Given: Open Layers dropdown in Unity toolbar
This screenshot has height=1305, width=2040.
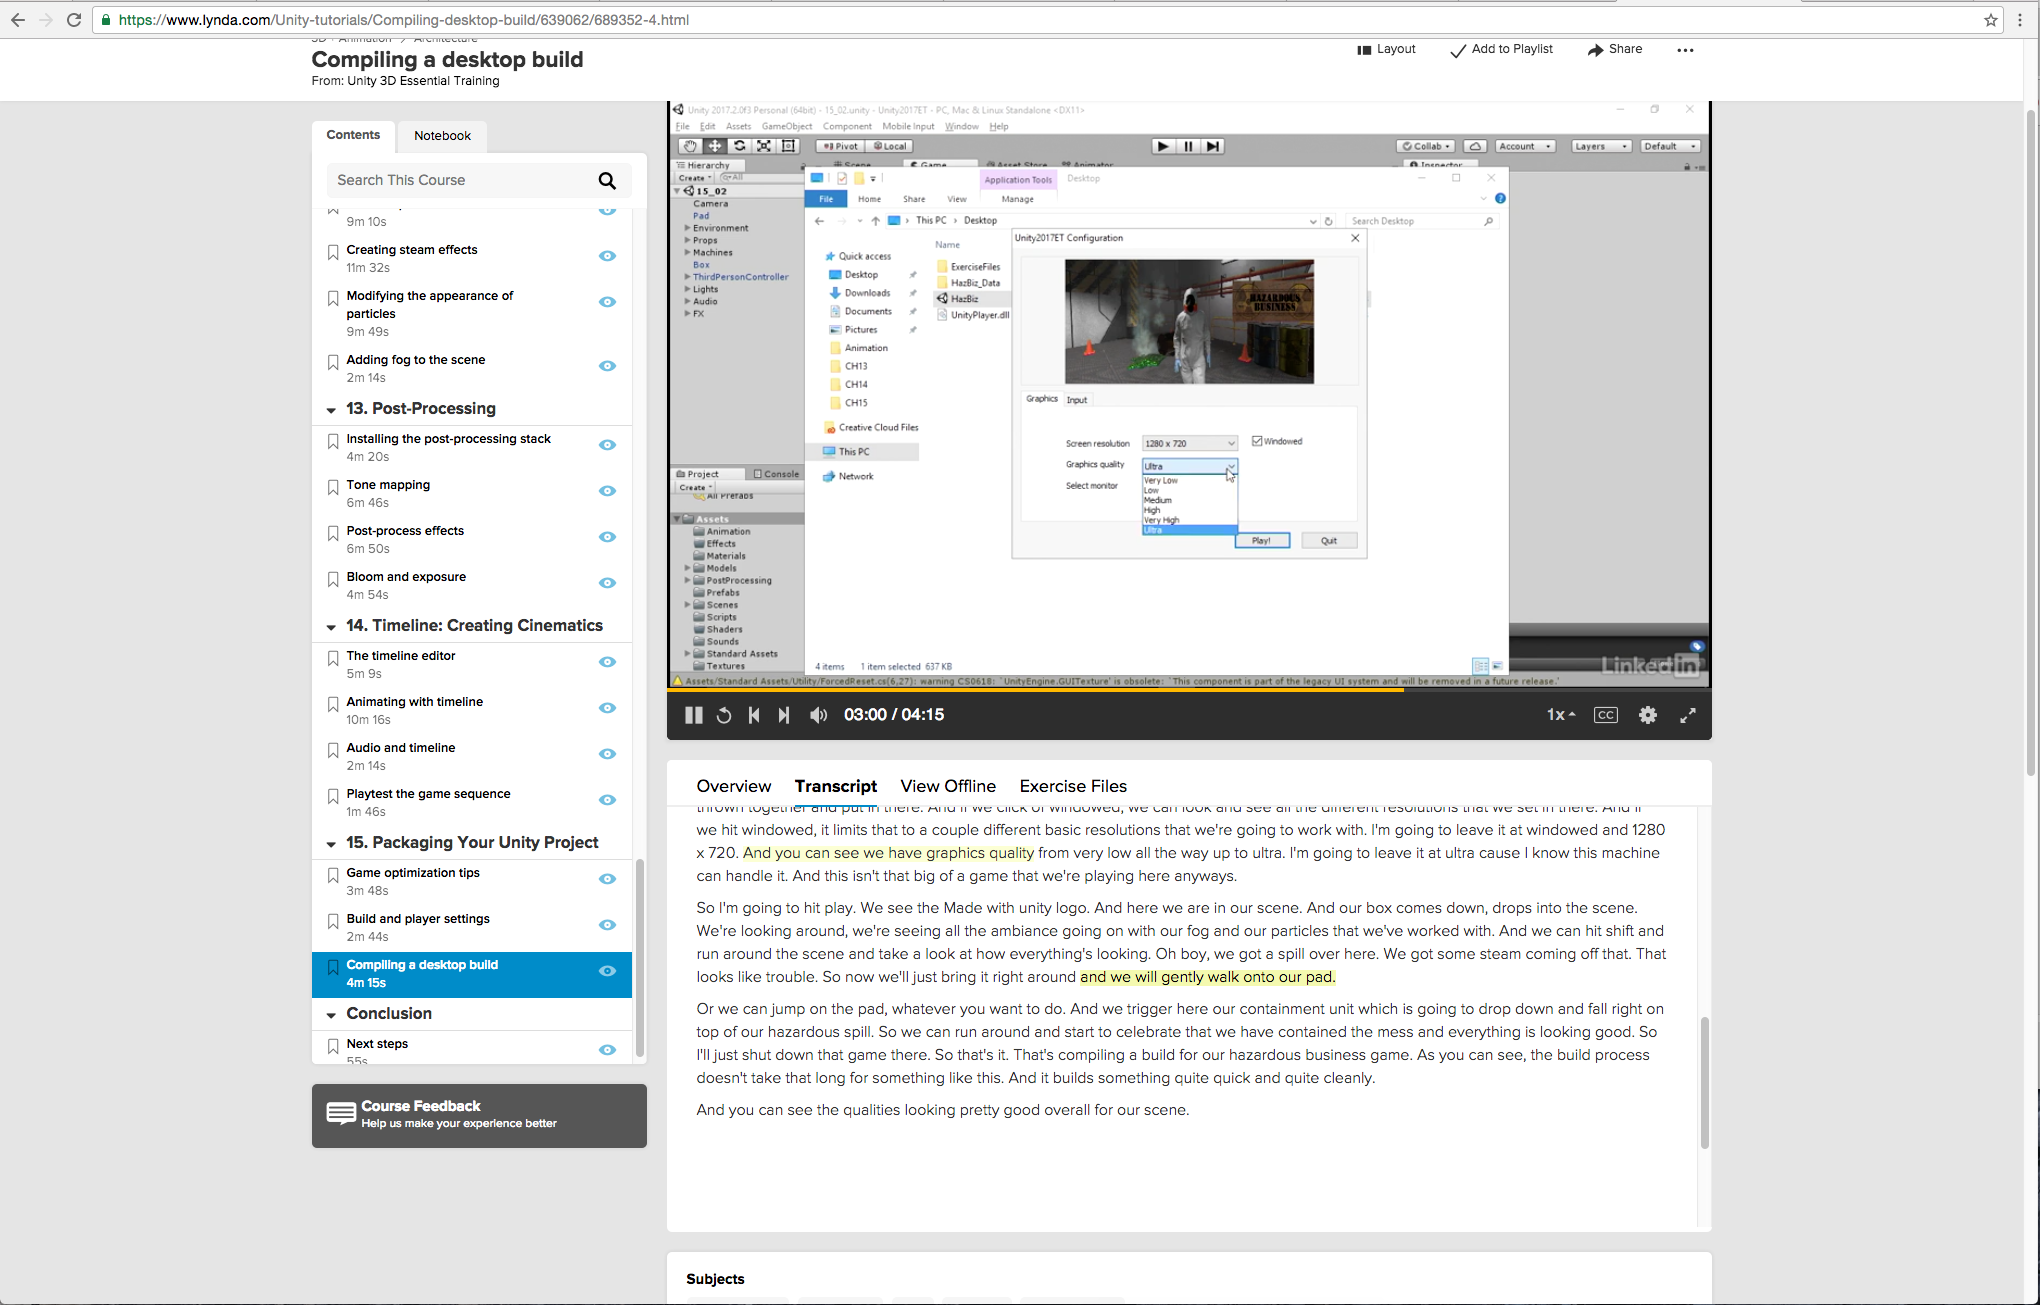Looking at the screenshot, I should click(x=1600, y=146).
